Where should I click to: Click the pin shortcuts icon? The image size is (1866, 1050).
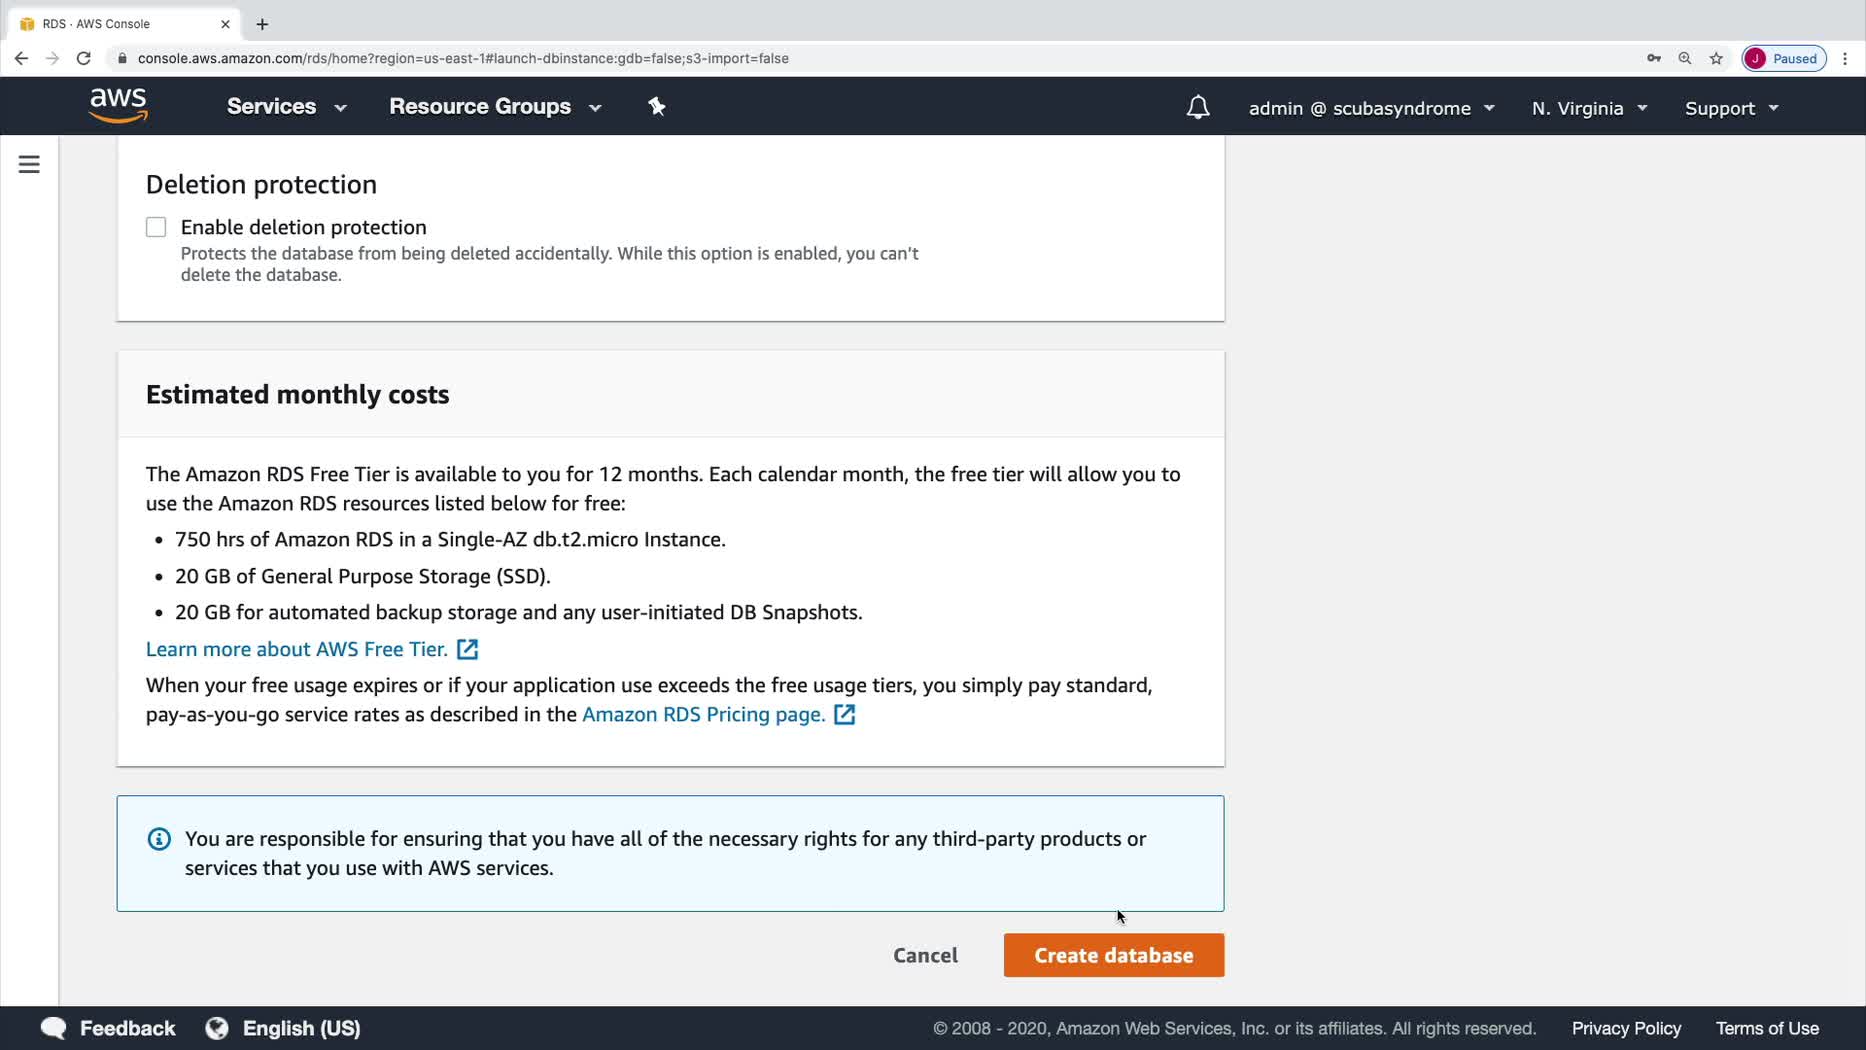[656, 106]
